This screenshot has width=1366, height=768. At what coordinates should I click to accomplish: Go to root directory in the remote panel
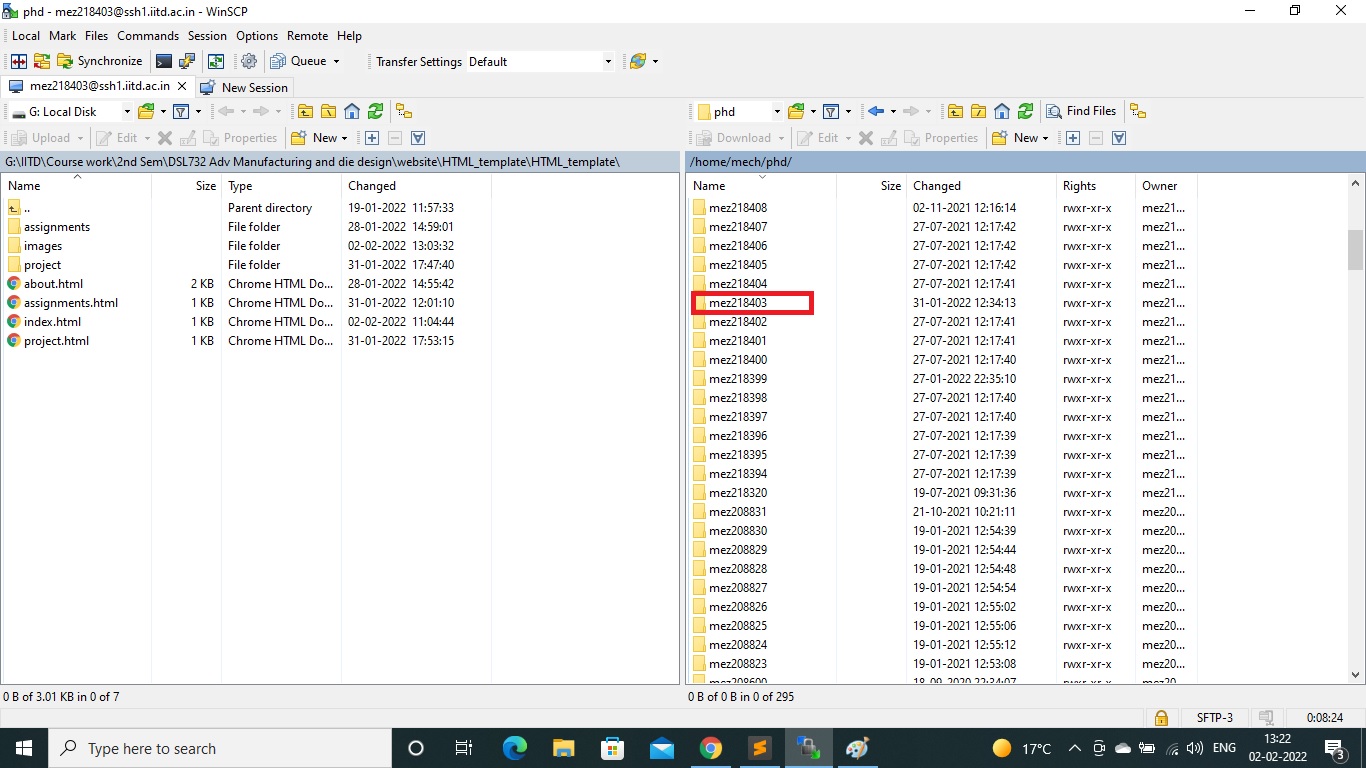978,111
